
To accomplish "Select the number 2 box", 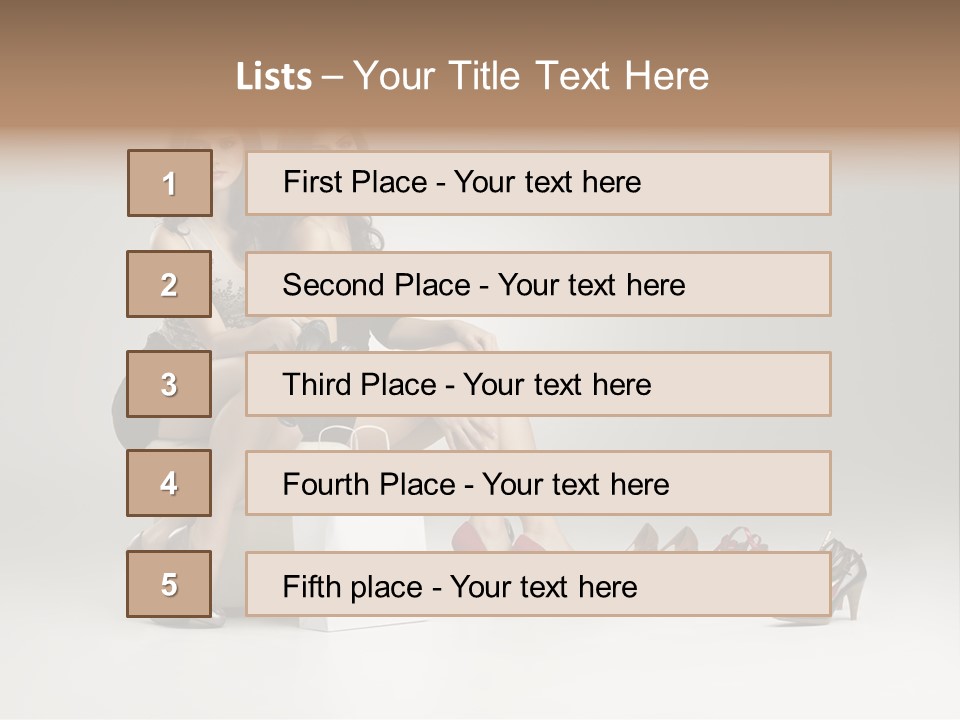I will [169, 284].
